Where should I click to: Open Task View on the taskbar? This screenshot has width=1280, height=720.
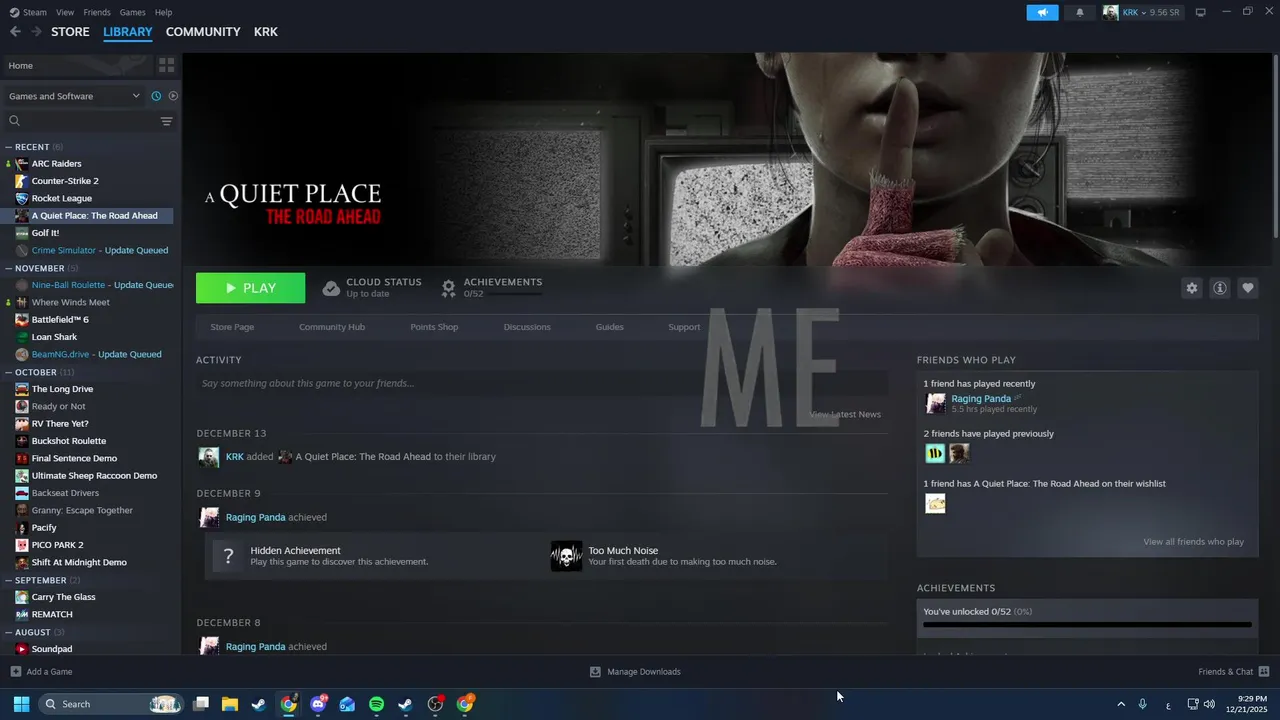[201, 704]
